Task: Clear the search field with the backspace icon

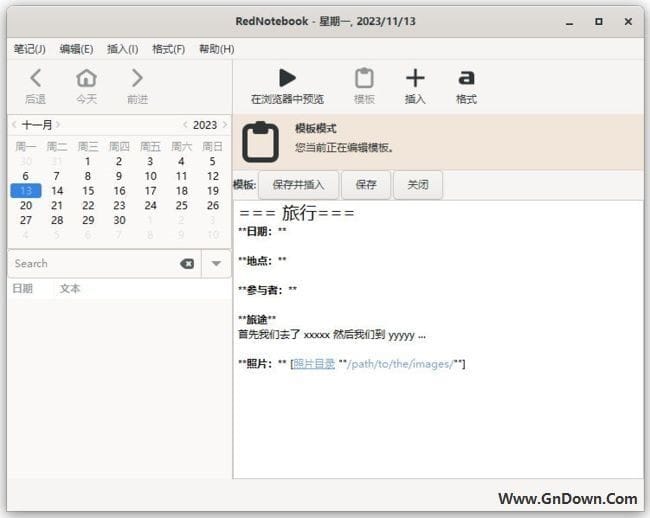Action: tap(187, 264)
